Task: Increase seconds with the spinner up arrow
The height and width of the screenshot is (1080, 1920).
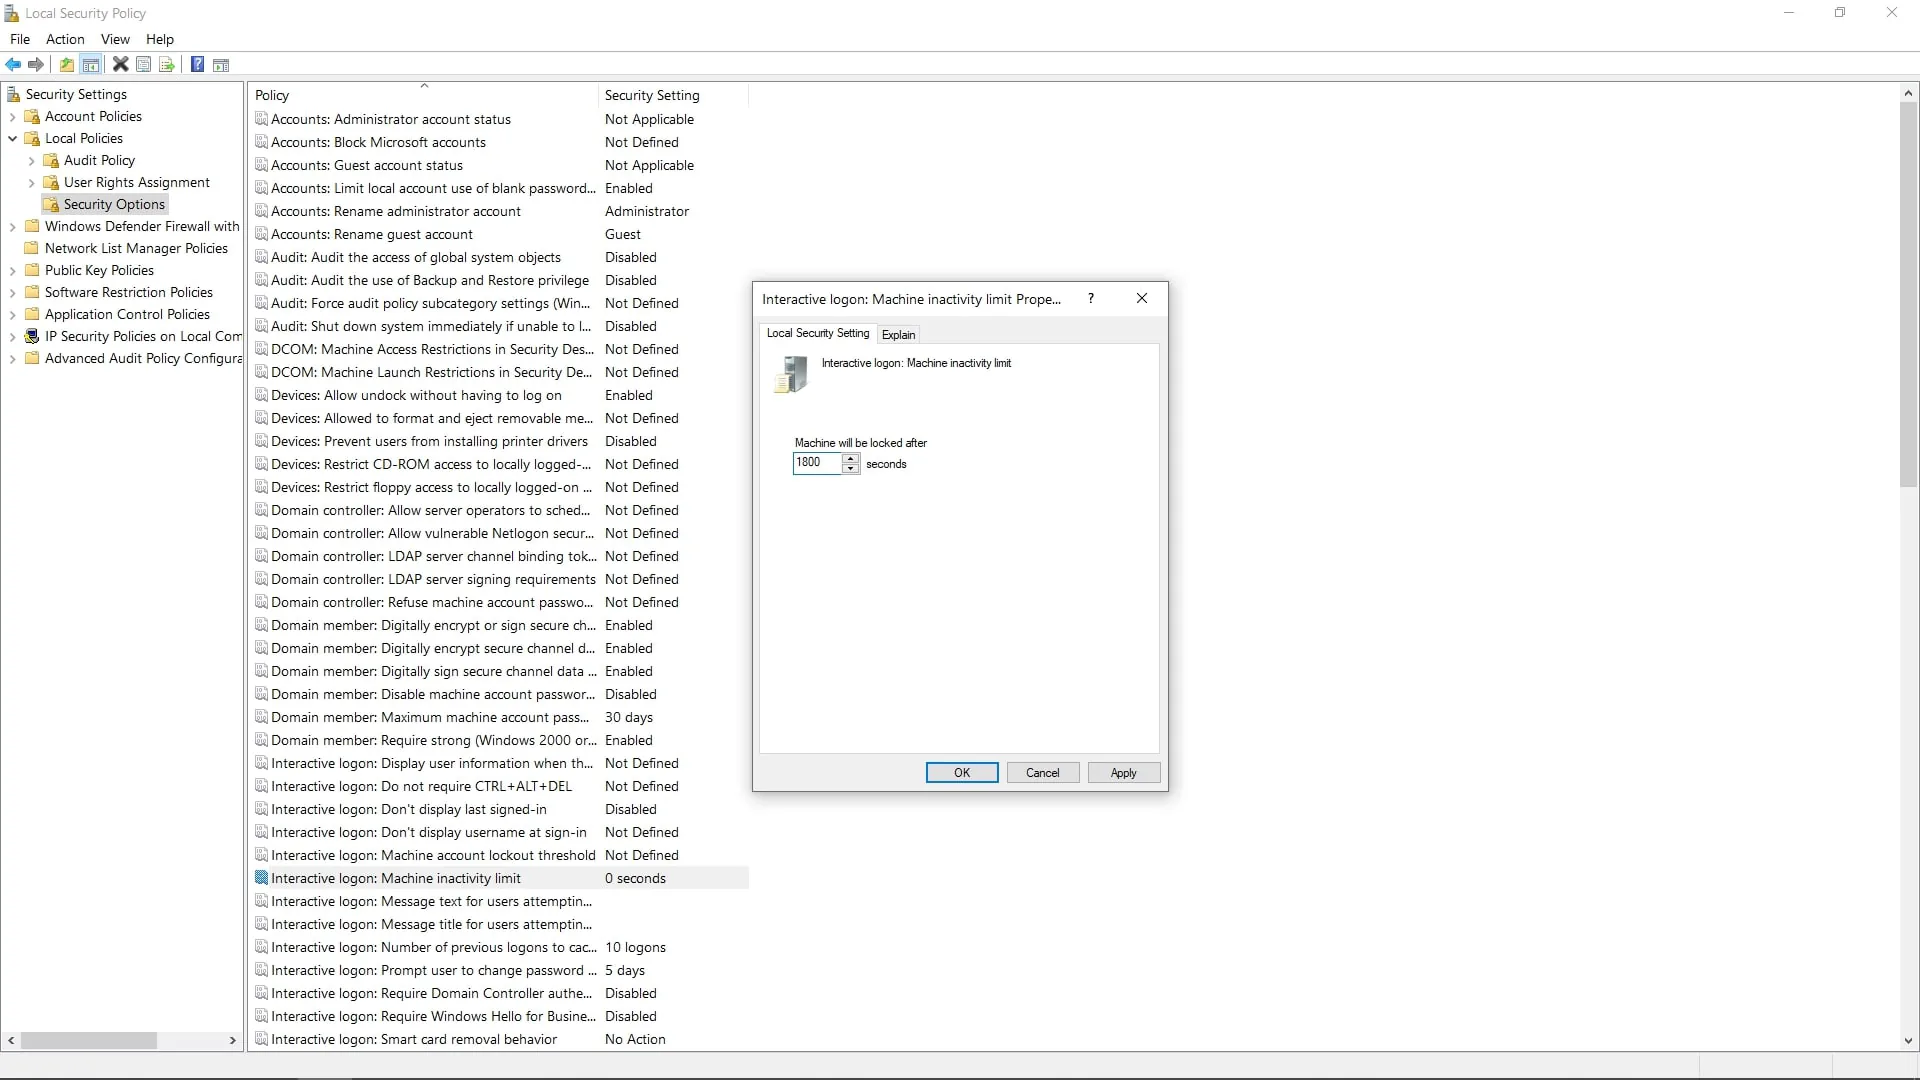Action: click(851, 458)
